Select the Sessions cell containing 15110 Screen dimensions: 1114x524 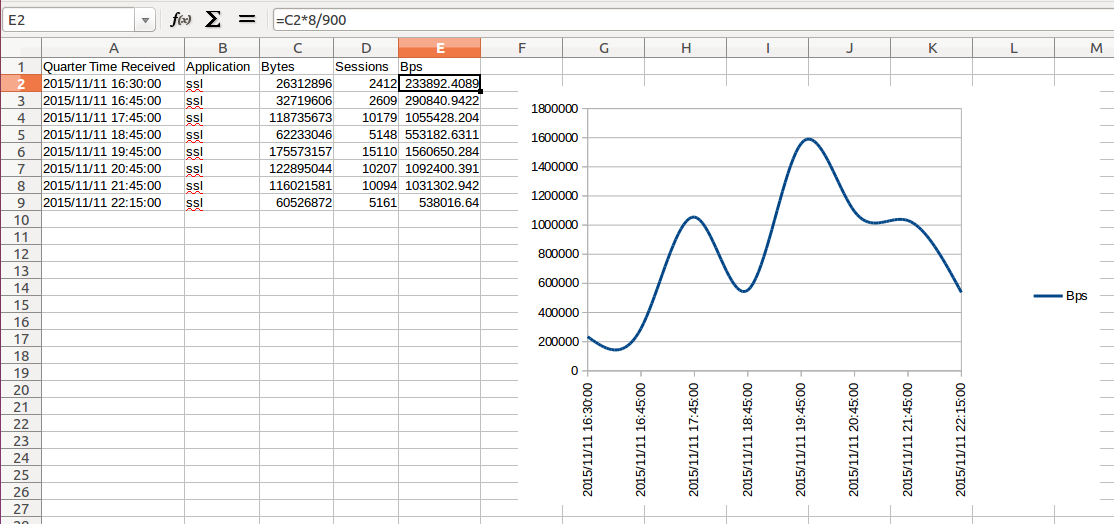[365, 152]
